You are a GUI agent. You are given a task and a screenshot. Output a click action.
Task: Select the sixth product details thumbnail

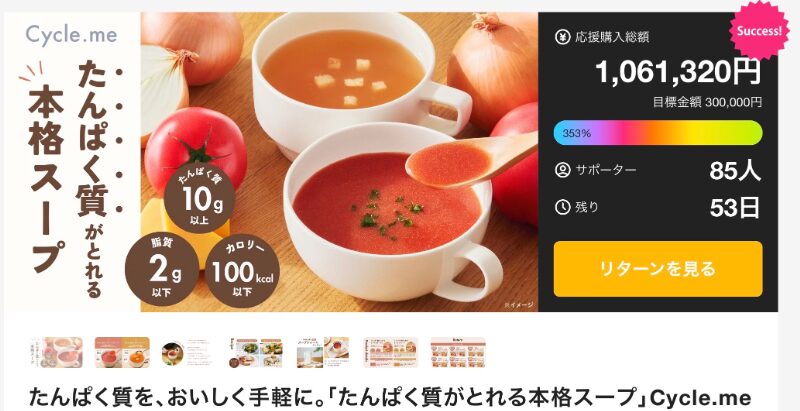click(x=391, y=352)
